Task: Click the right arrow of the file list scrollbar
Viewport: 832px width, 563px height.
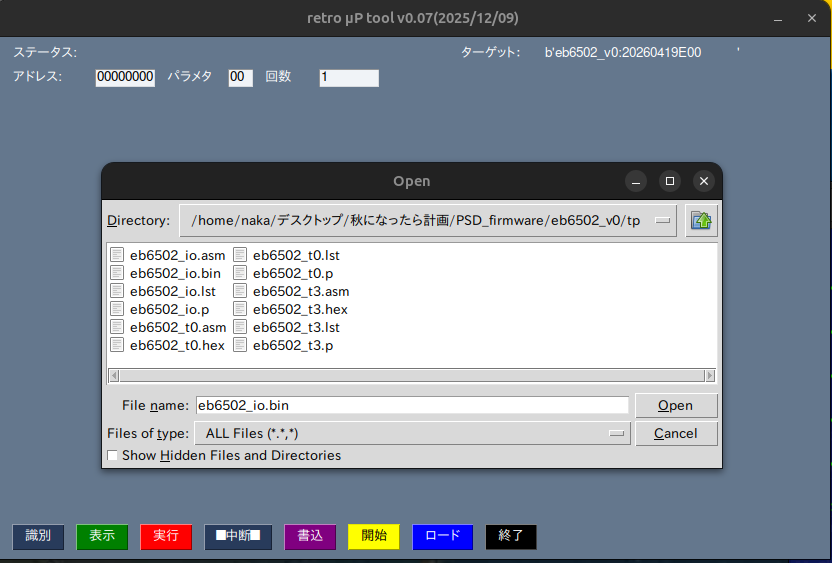Action: tap(710, 376)
